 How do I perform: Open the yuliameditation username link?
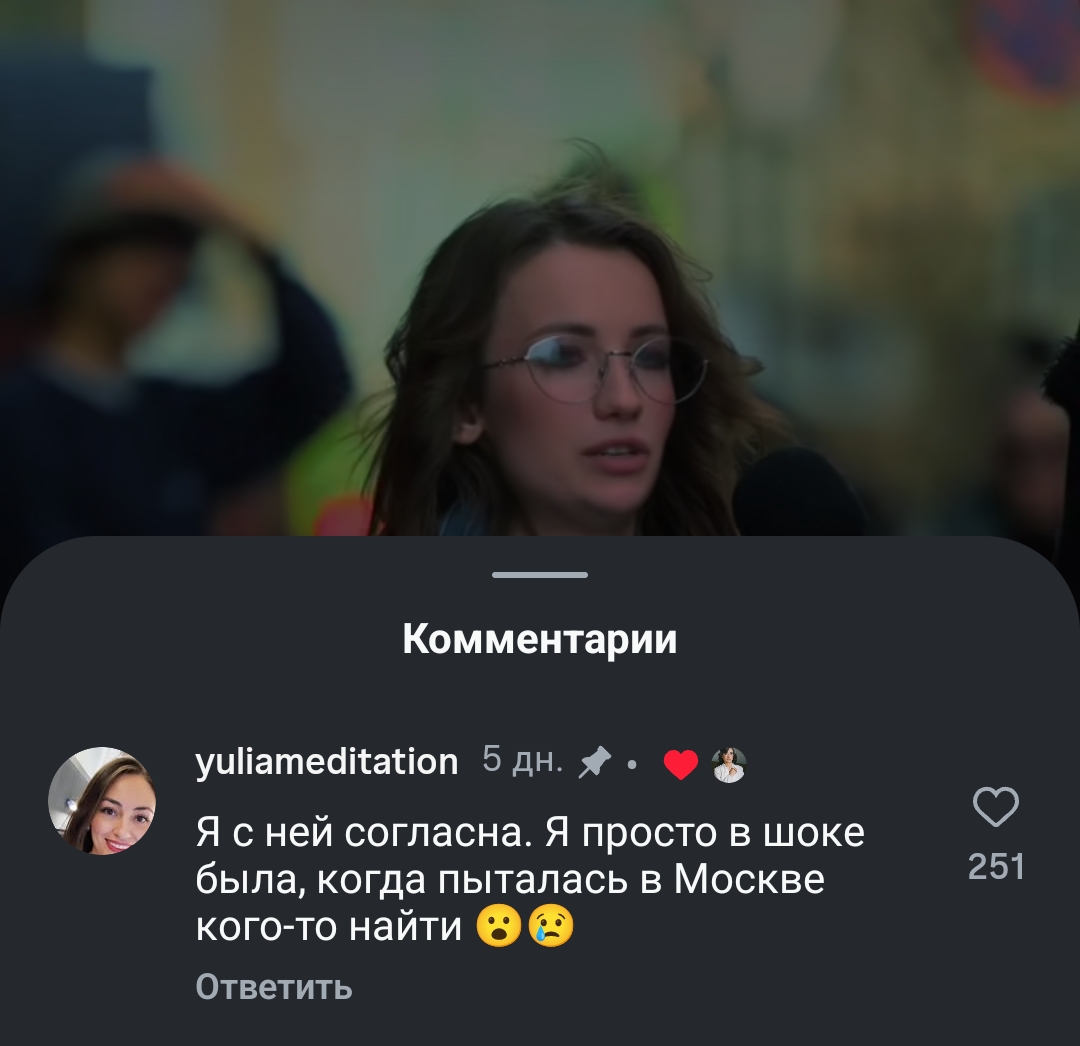point(327,762)
